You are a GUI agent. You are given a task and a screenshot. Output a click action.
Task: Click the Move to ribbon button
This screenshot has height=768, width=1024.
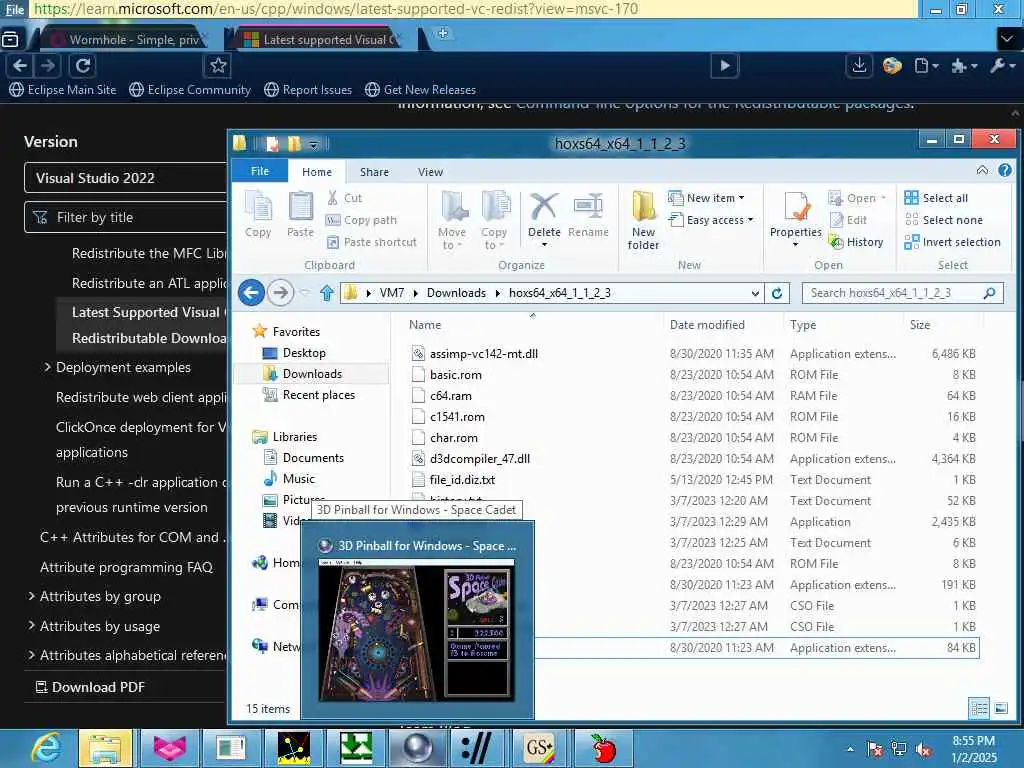[x=452, y=220]
